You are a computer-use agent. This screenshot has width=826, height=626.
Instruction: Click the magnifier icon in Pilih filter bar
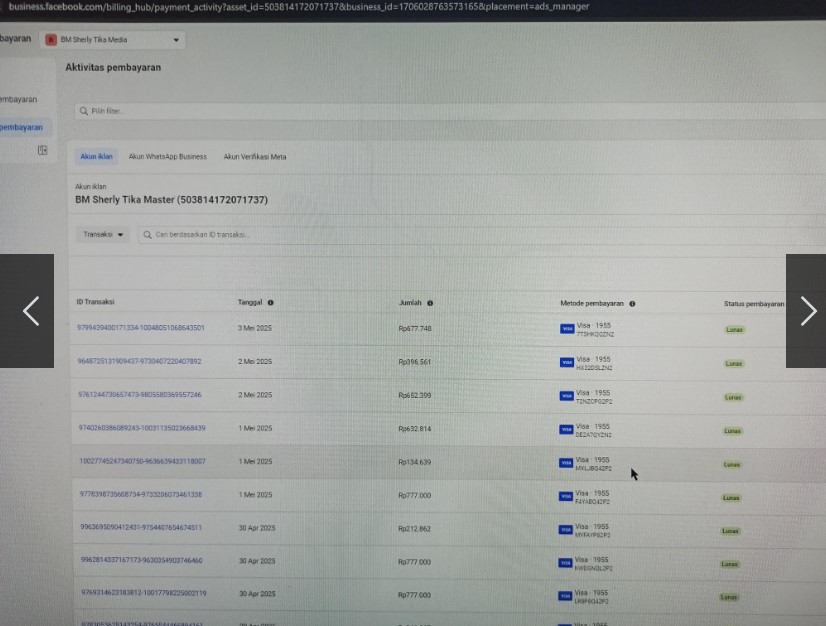(x=84, y=111)
